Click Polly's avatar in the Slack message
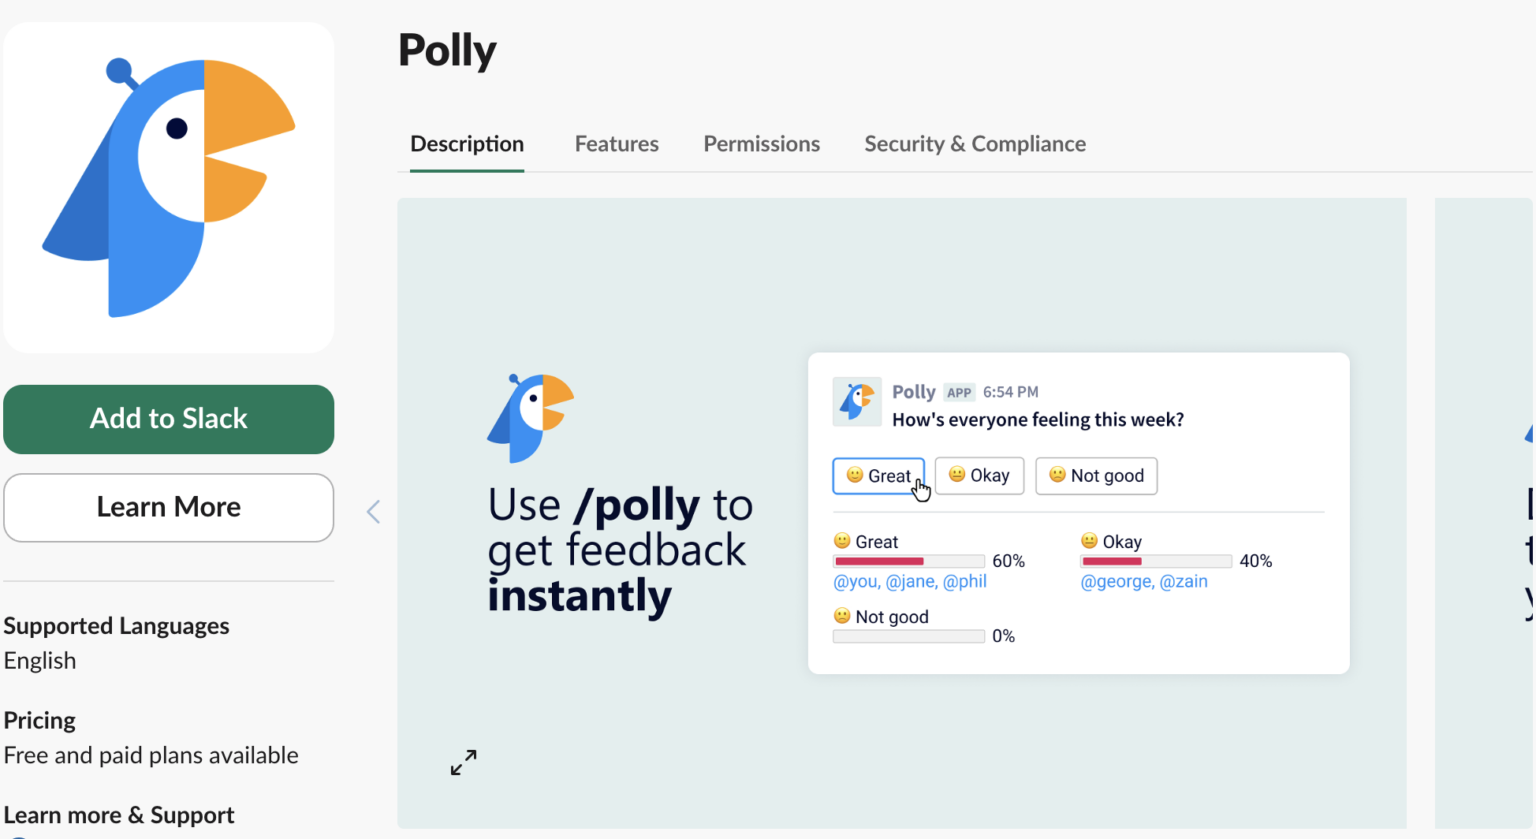The height and width of the screenshot is (839, 1536). tap(857, 401)
